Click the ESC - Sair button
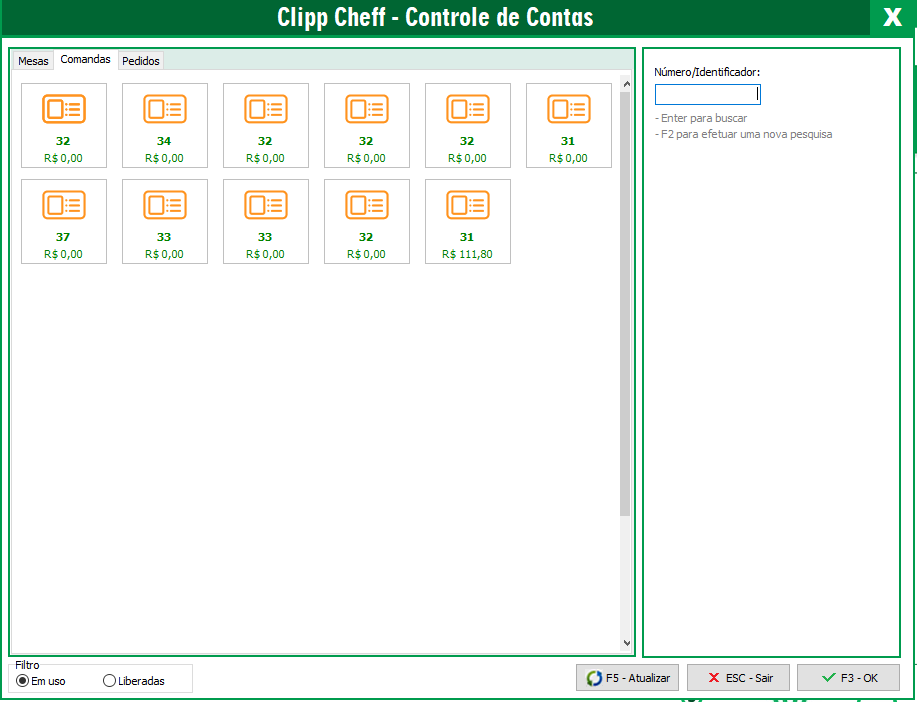 738,678
